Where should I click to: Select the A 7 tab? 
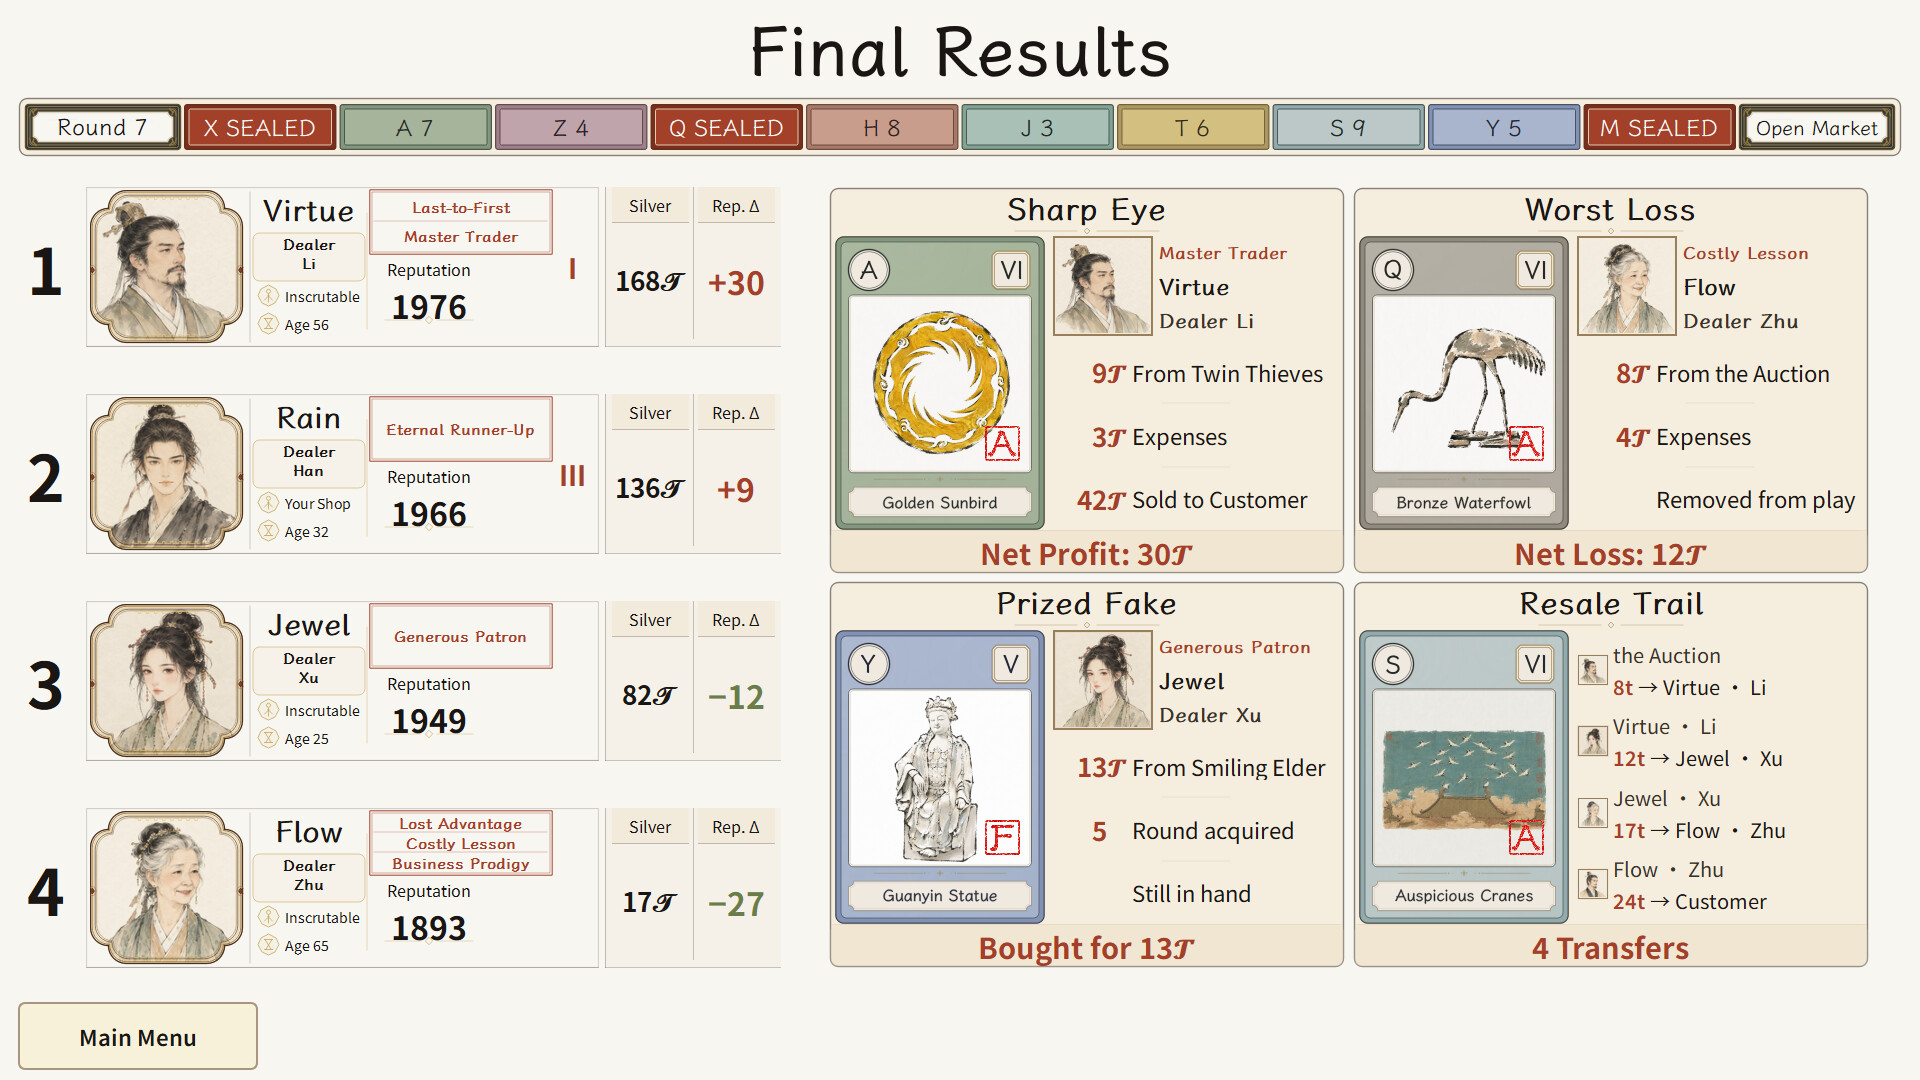click(x=415, y=128)
